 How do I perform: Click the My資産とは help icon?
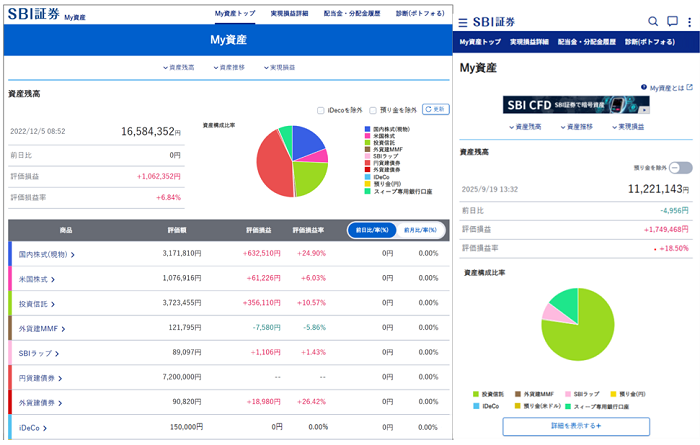644,88
